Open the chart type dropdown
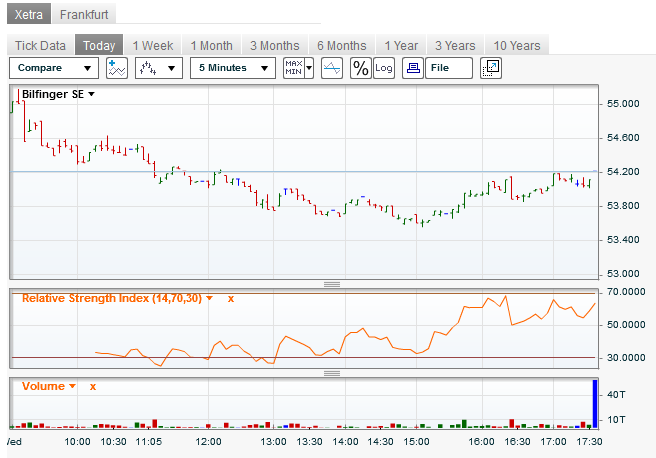Viewport: 656px width, 458px height. (x=159, y=68)
